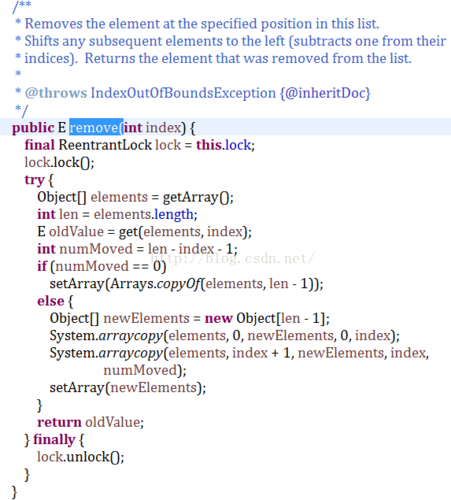The width and height of the screenshot is (451, 500).
Task: Click 'int index' parameter in signature
Action: tap(152, 128)
